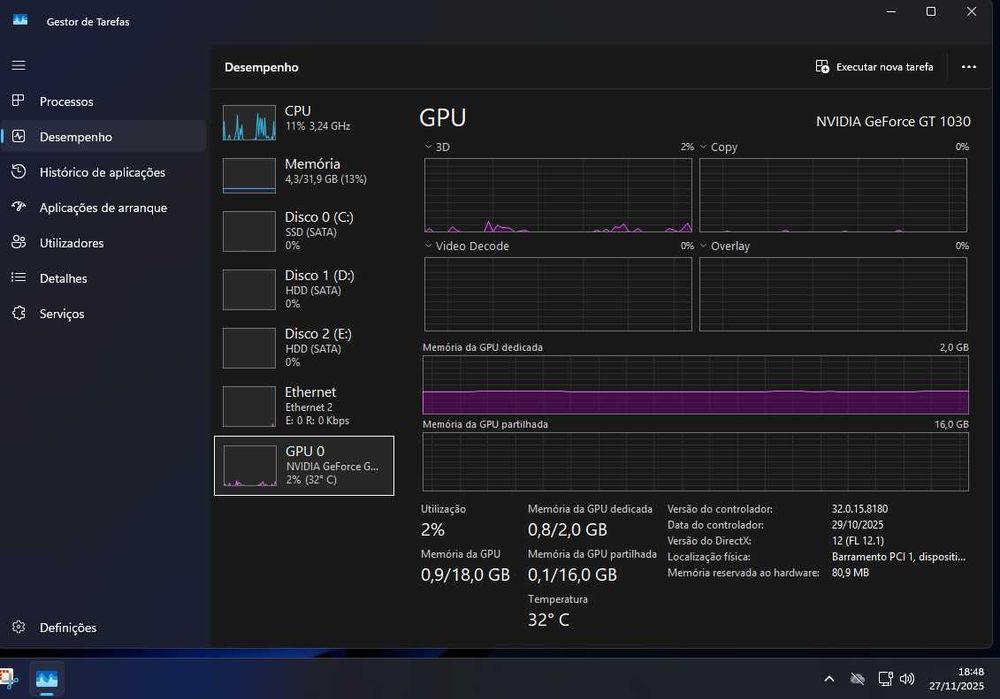1000x699 pixels.
Task: Click the Utilização 2% value
Action: tap(432, 529)
